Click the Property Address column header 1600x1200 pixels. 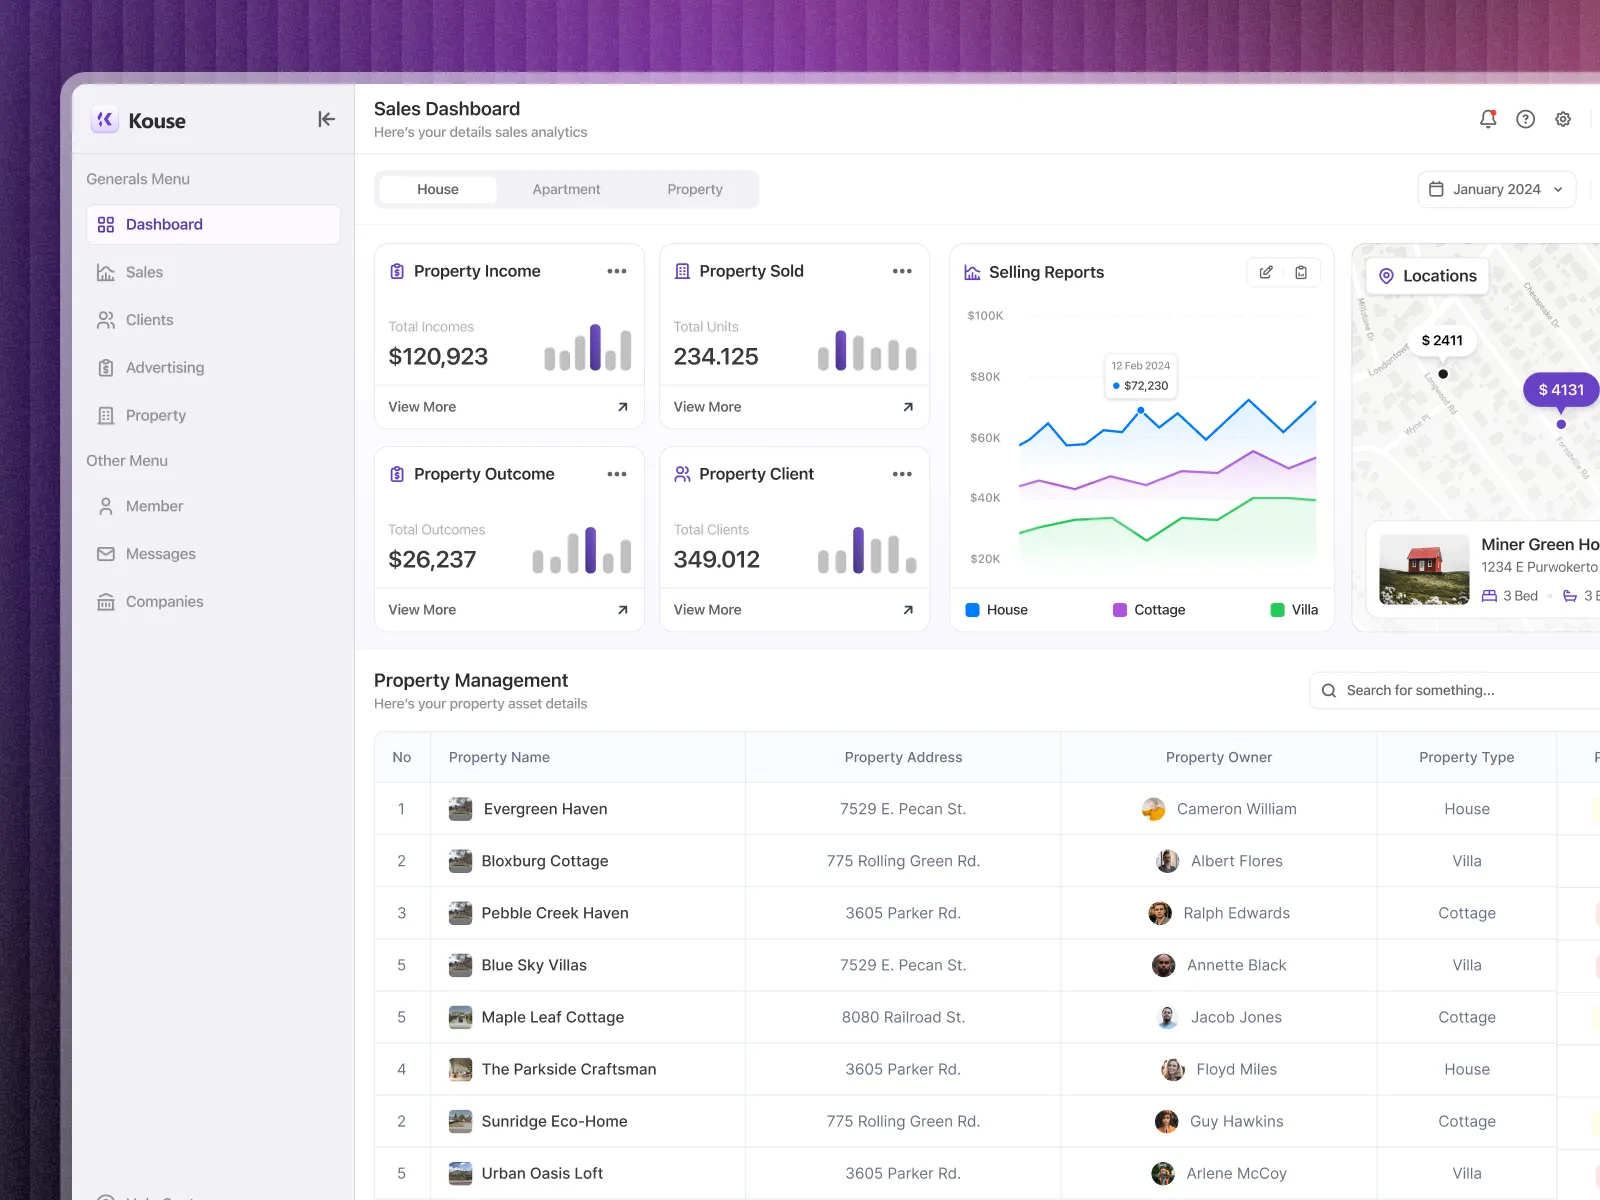903,758
